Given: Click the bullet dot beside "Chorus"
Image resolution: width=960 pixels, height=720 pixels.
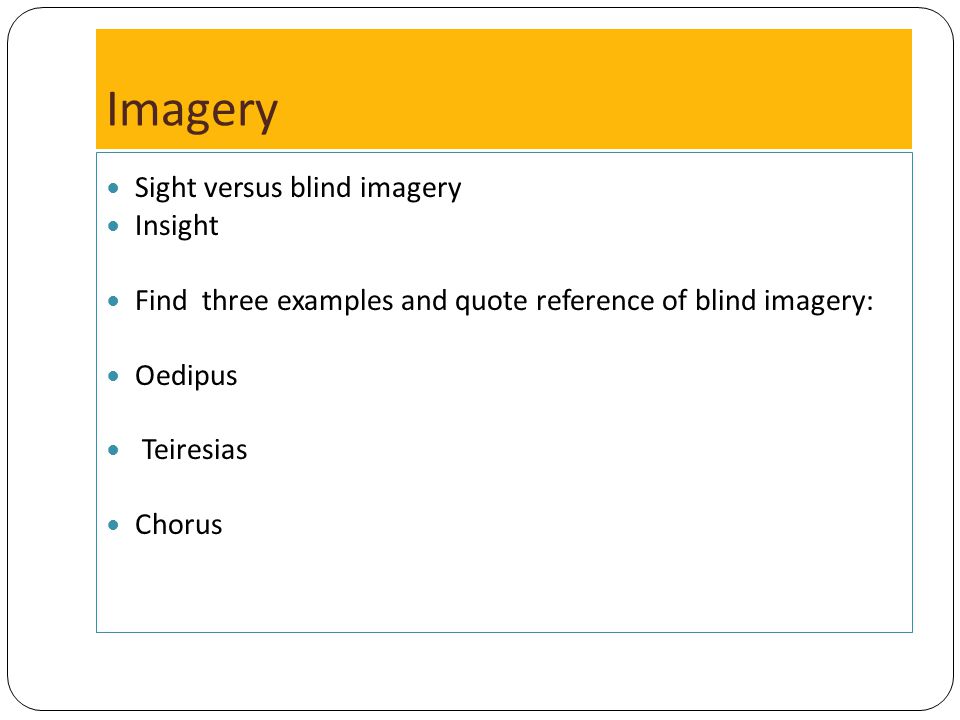Looking at the screenshot, I should [113, 525].
